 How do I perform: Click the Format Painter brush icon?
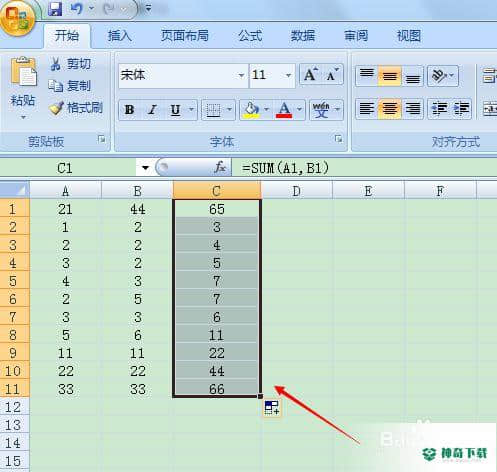point(56,108)
